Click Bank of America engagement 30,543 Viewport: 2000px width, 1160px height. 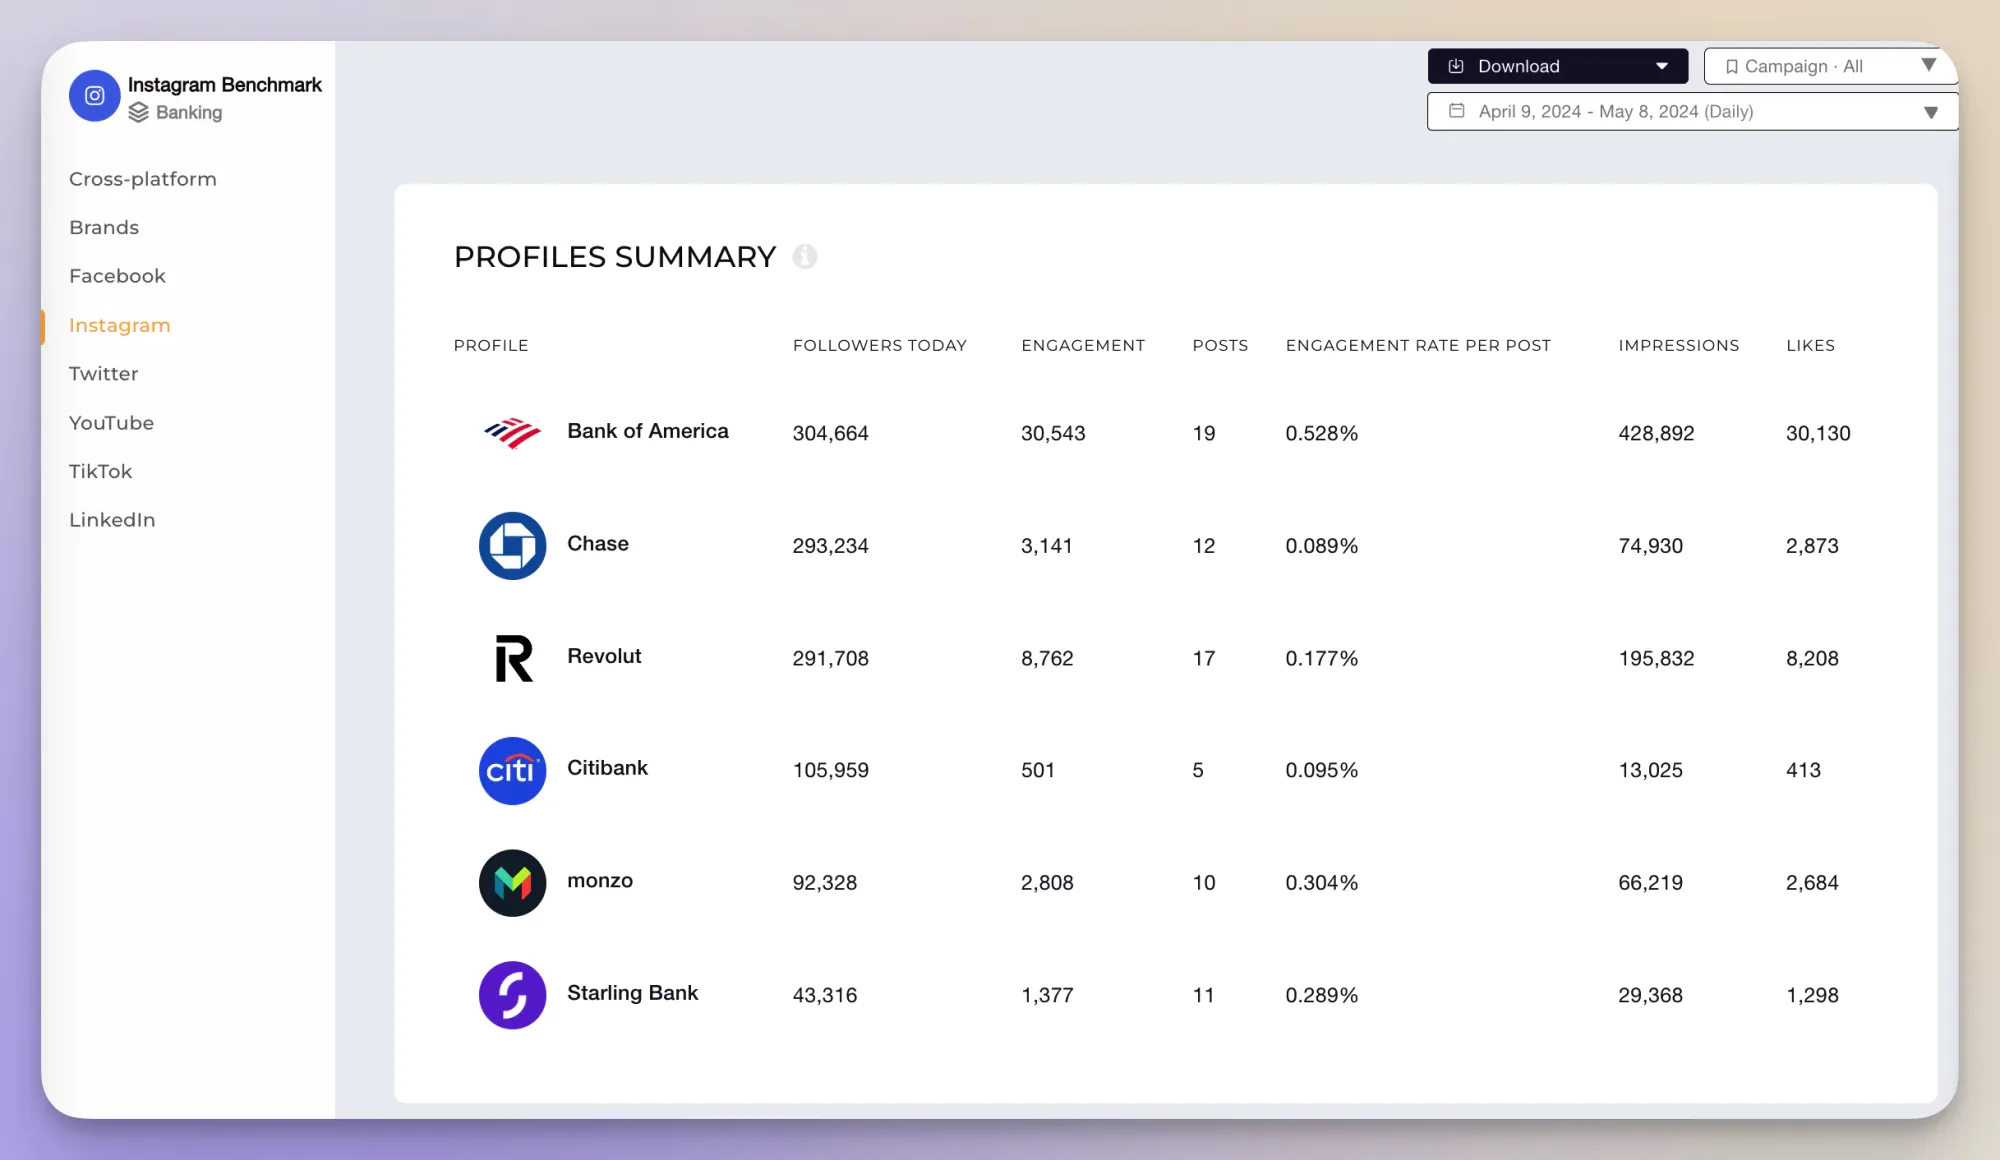coord(1053,433)
